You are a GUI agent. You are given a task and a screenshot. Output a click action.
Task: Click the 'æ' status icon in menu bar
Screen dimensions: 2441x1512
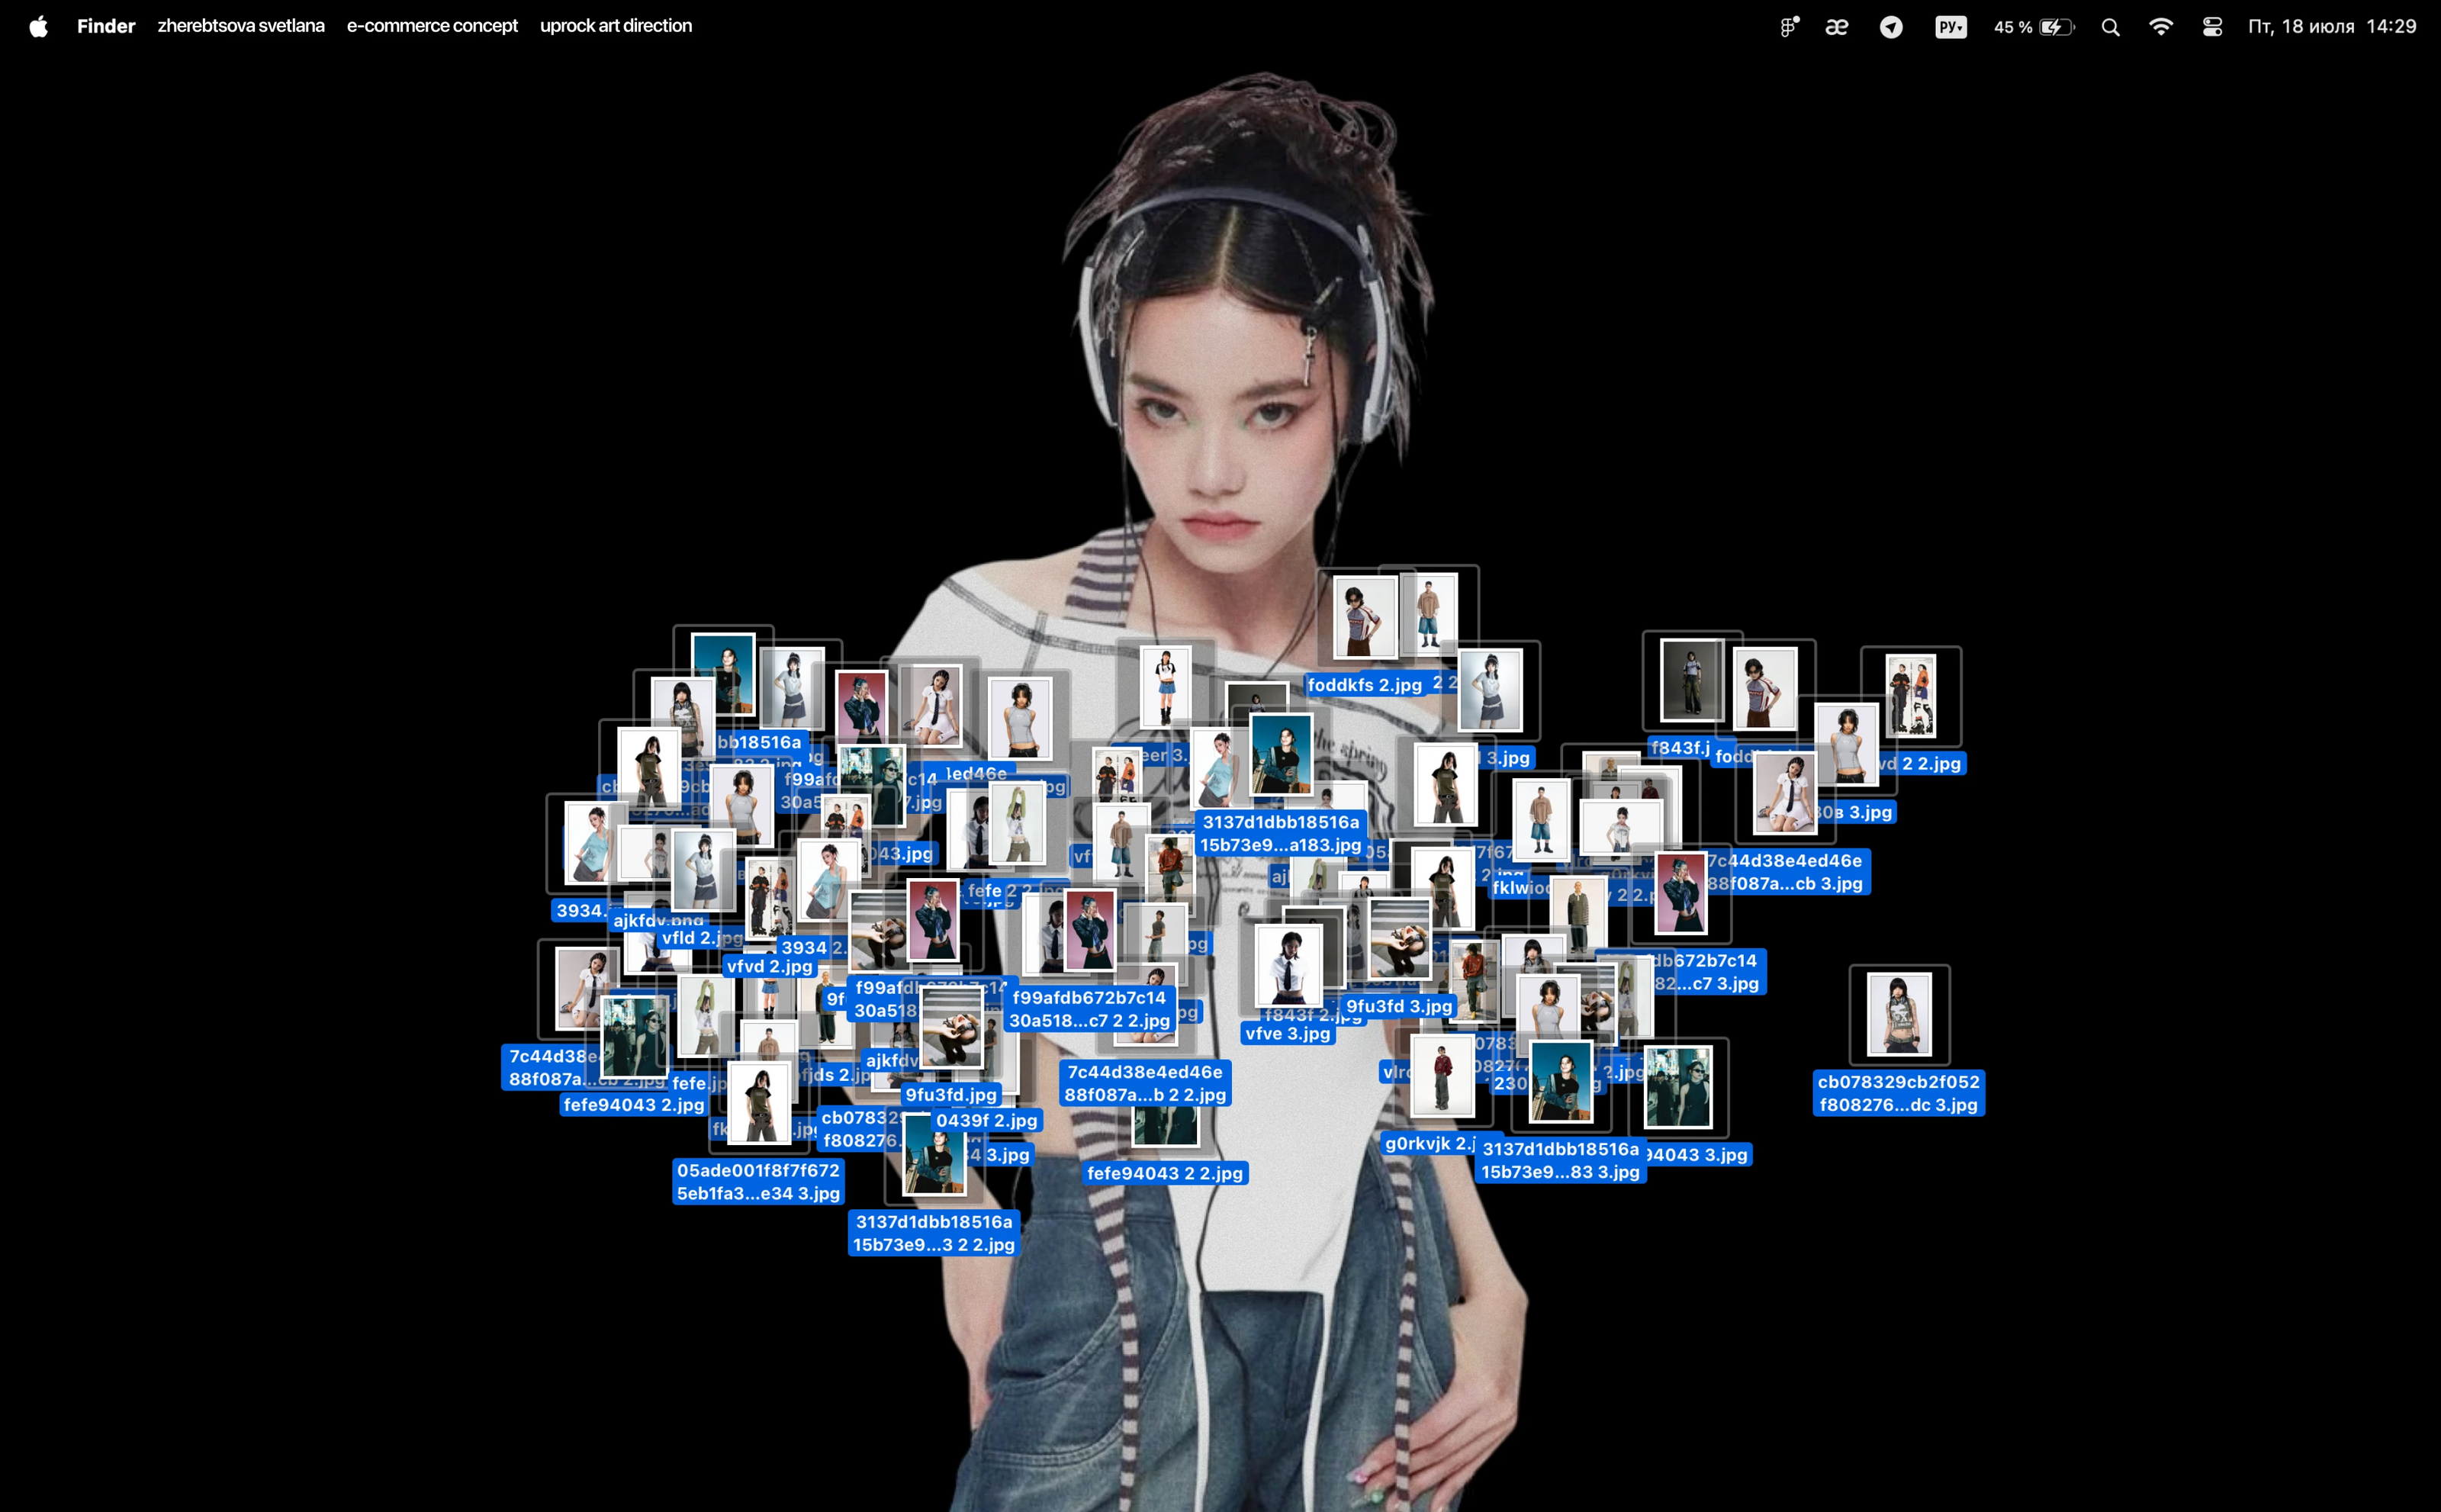[x=1836, y=27]
